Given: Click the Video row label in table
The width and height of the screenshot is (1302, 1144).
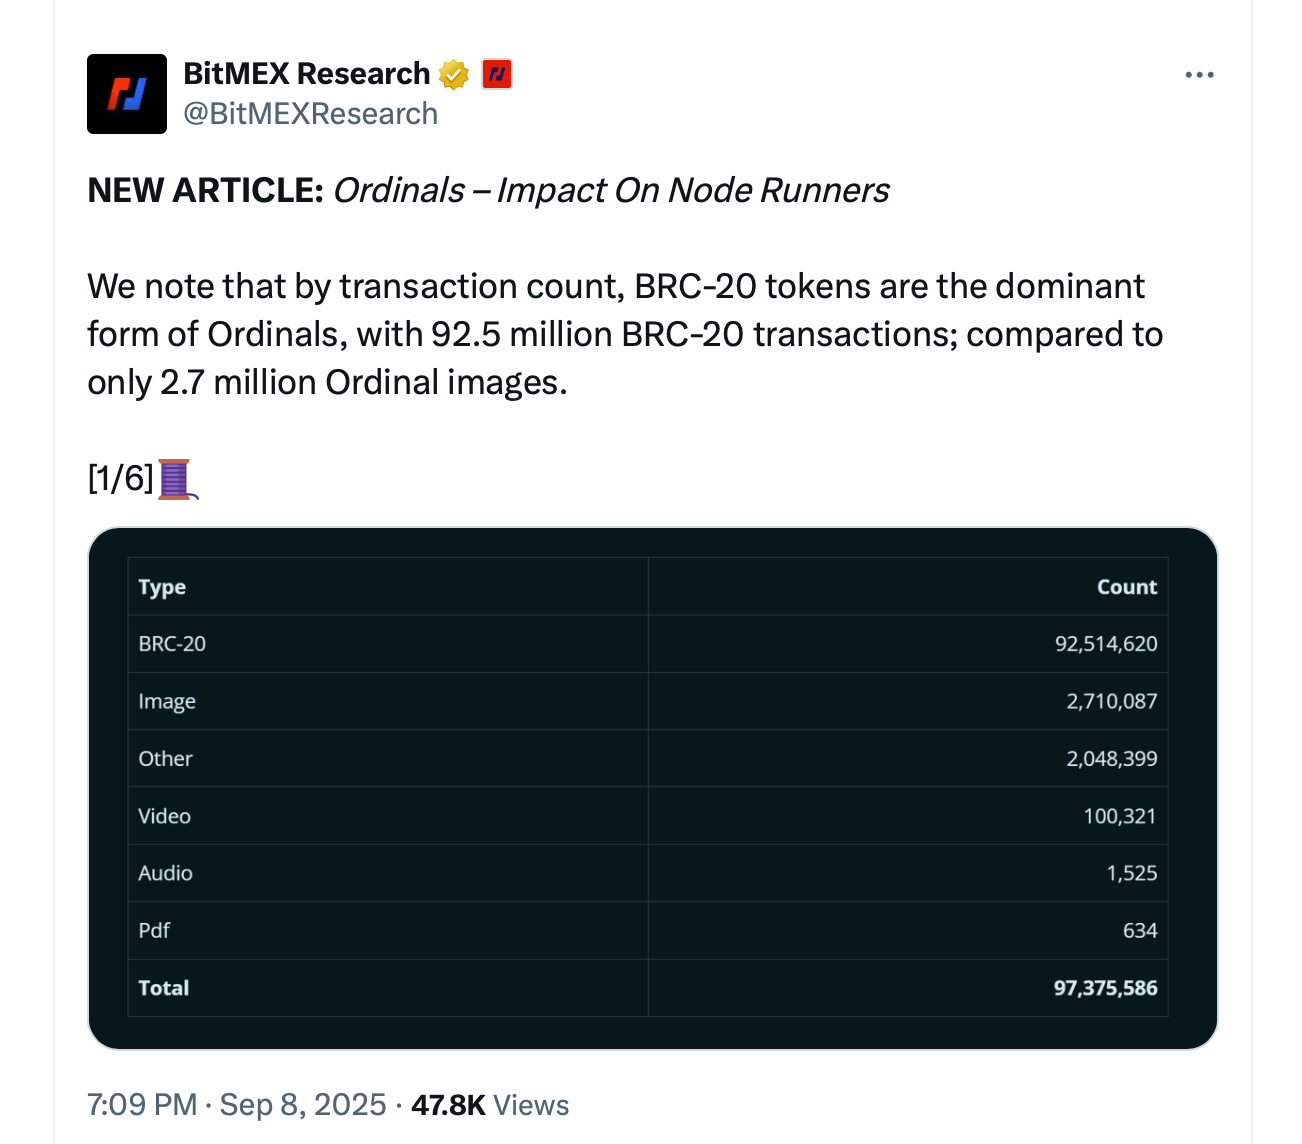Looking at the screenshot, I should click(x=164, y=816).
